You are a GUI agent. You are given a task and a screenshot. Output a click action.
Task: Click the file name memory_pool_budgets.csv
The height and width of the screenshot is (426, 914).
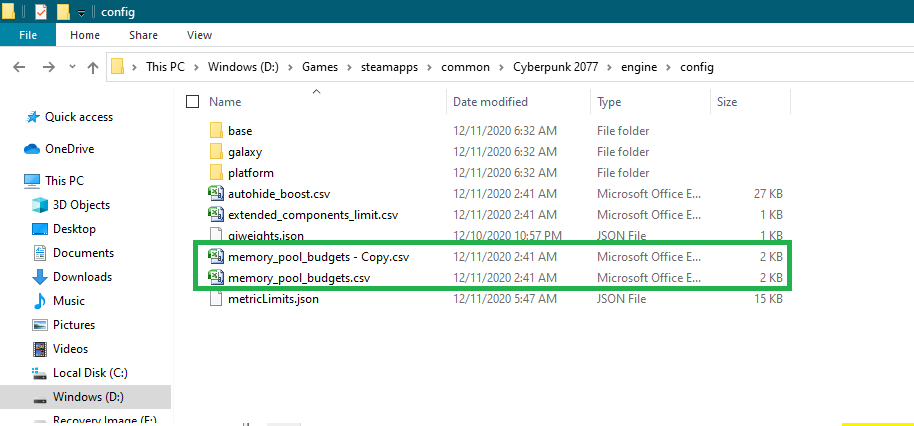coord(299,278)
